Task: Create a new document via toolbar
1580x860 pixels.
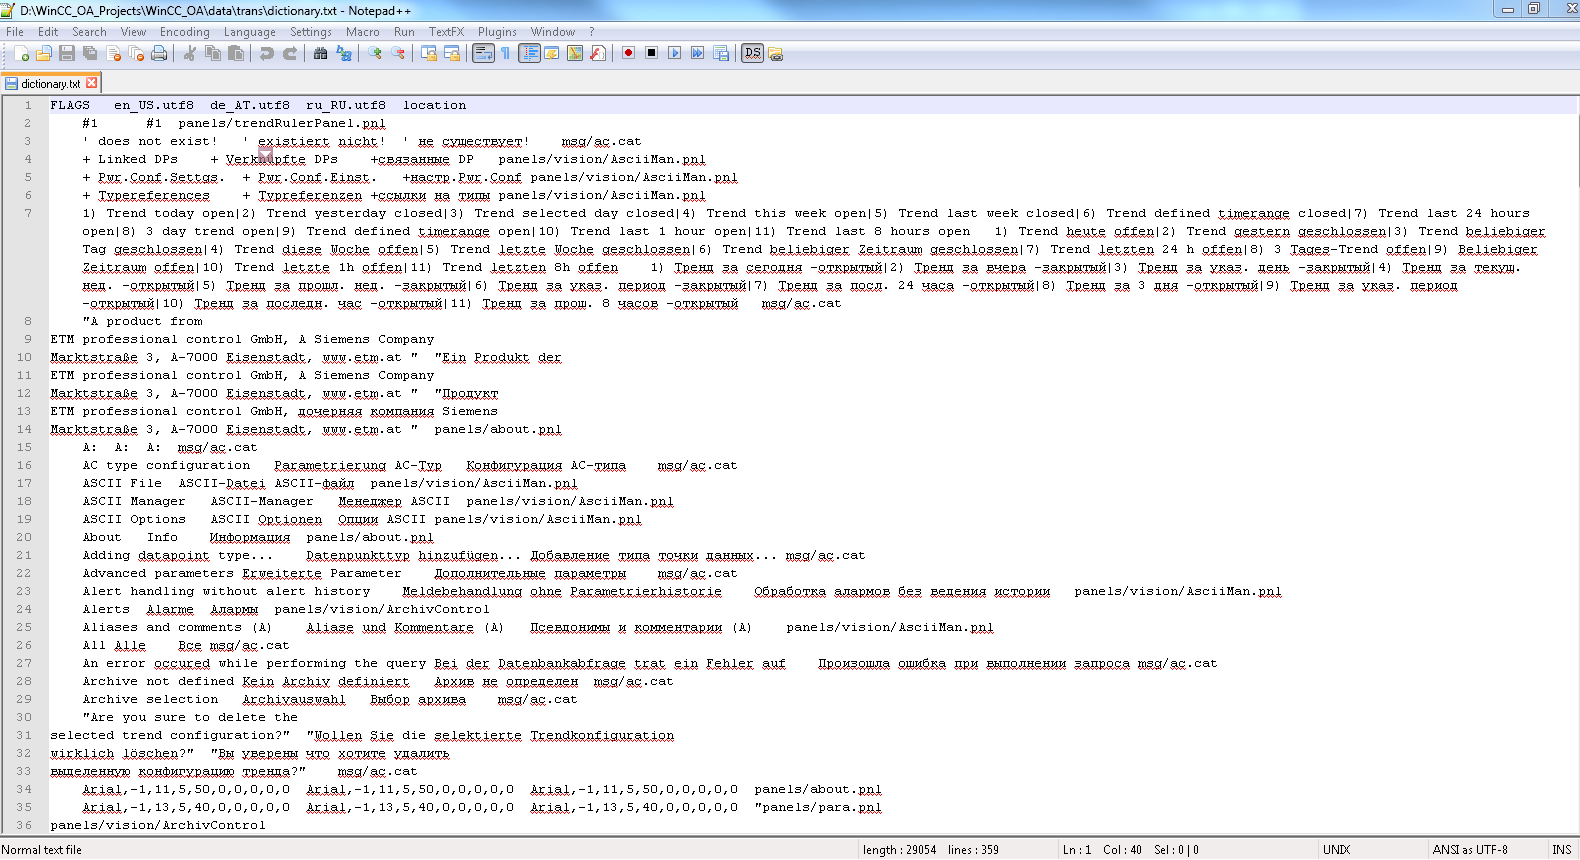Action: pos(21,53)
